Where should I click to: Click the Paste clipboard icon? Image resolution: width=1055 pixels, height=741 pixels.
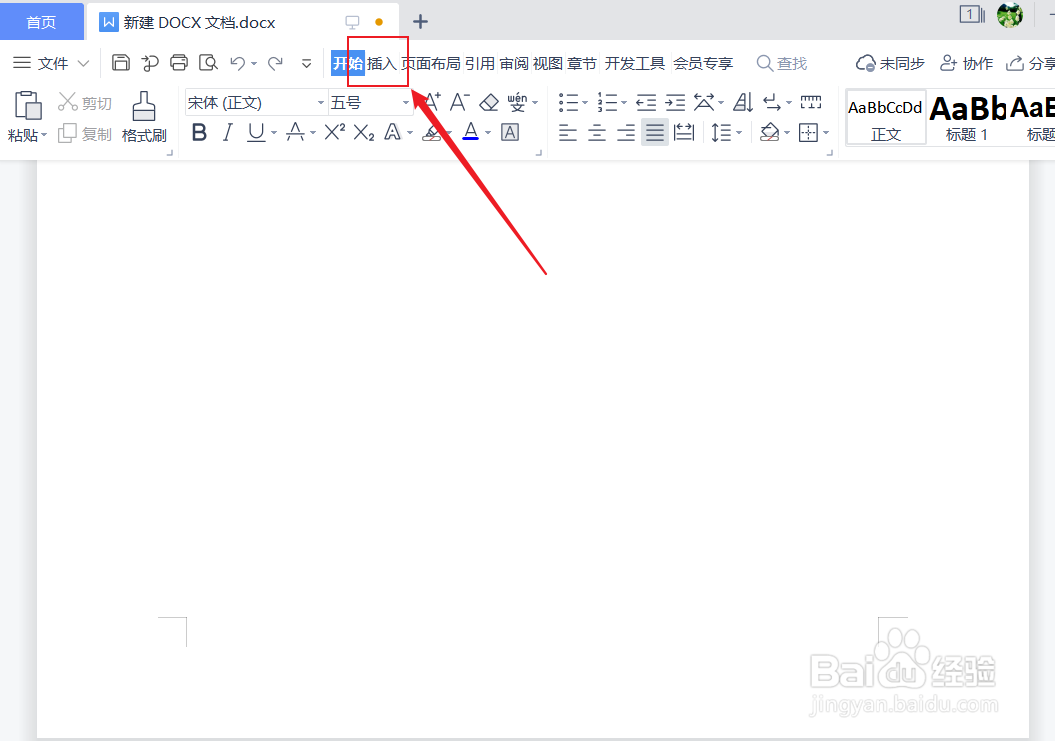pos(28,105)
